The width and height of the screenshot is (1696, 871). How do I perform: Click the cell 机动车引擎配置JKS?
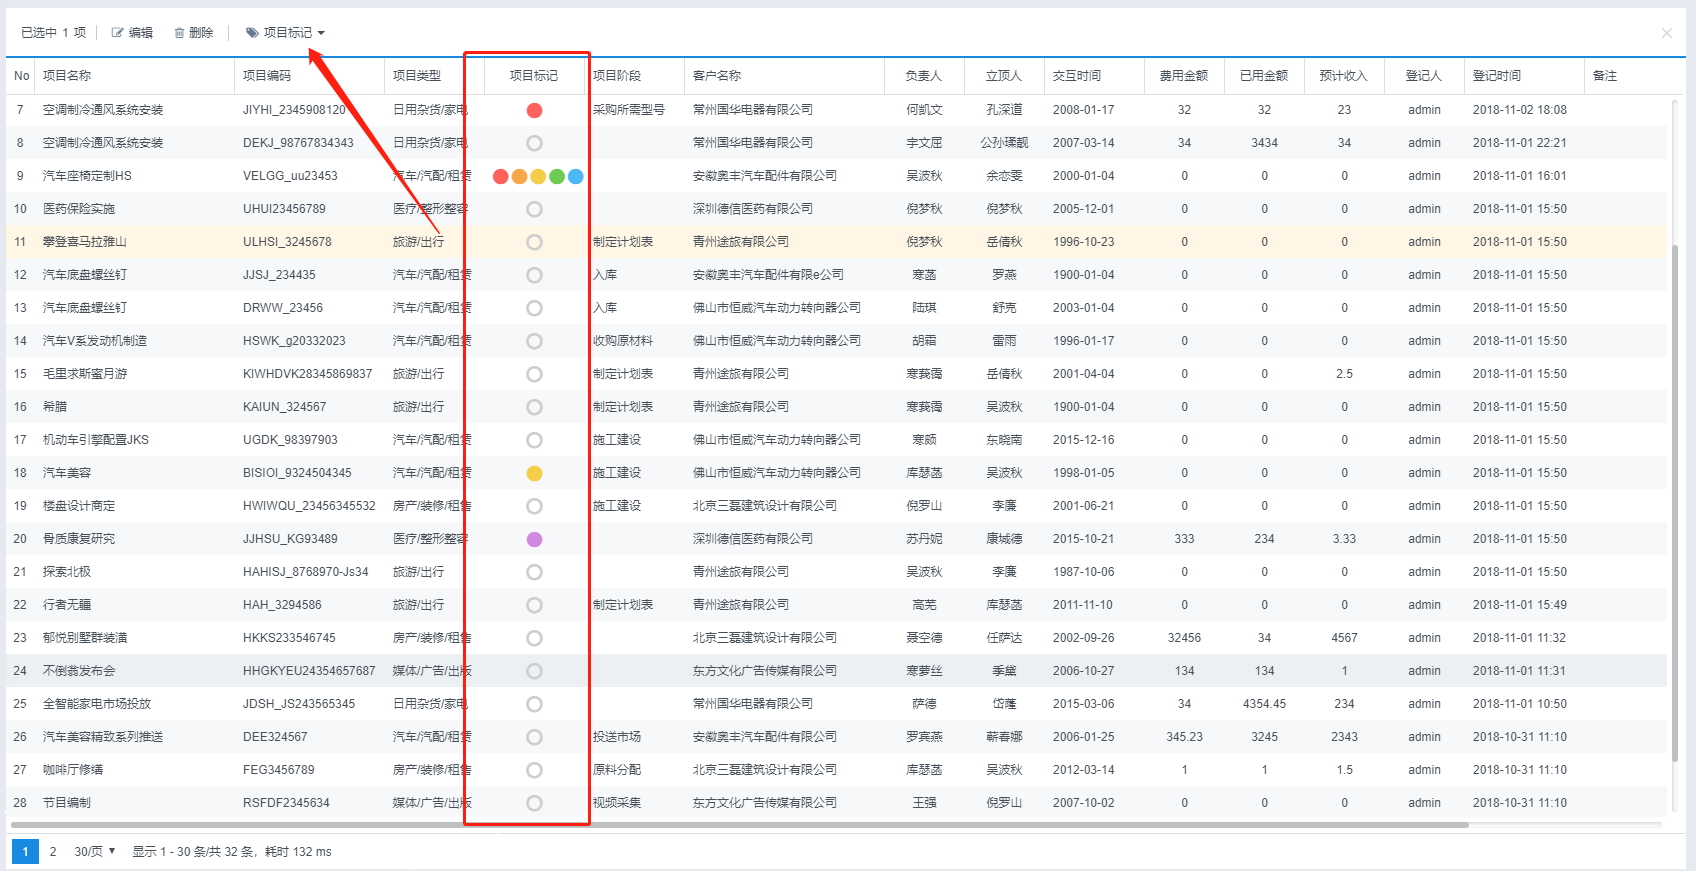pyautogui.click(x=96, y=440)
